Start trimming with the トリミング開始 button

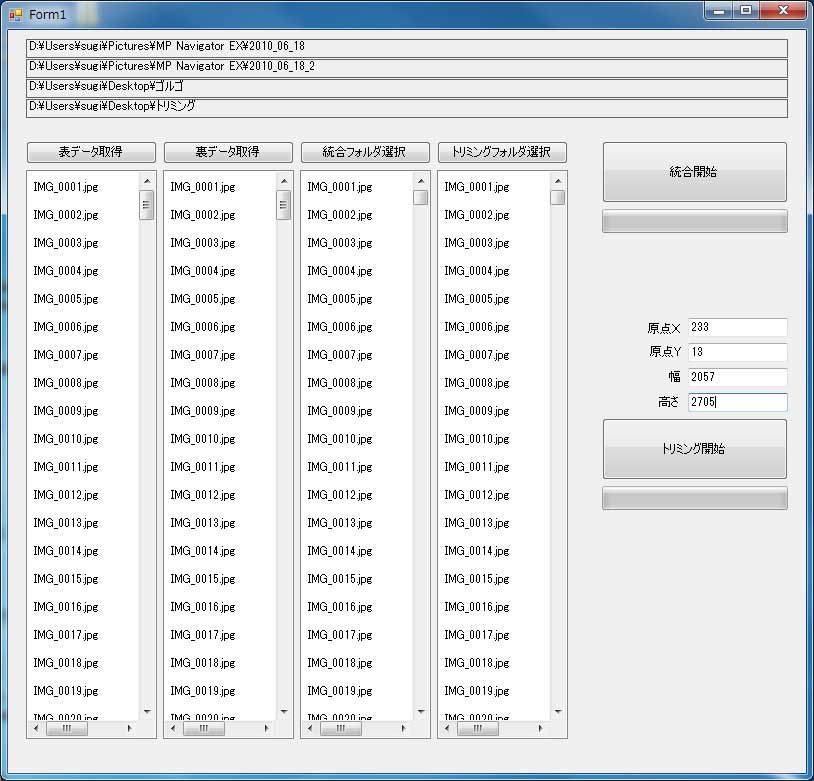(694, 449)
